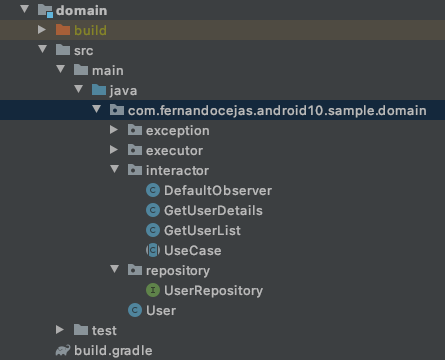The width and height of the screenshot is (445, 360).
Task: Expand the test folder arrow
Action: [x=60, y=330]
